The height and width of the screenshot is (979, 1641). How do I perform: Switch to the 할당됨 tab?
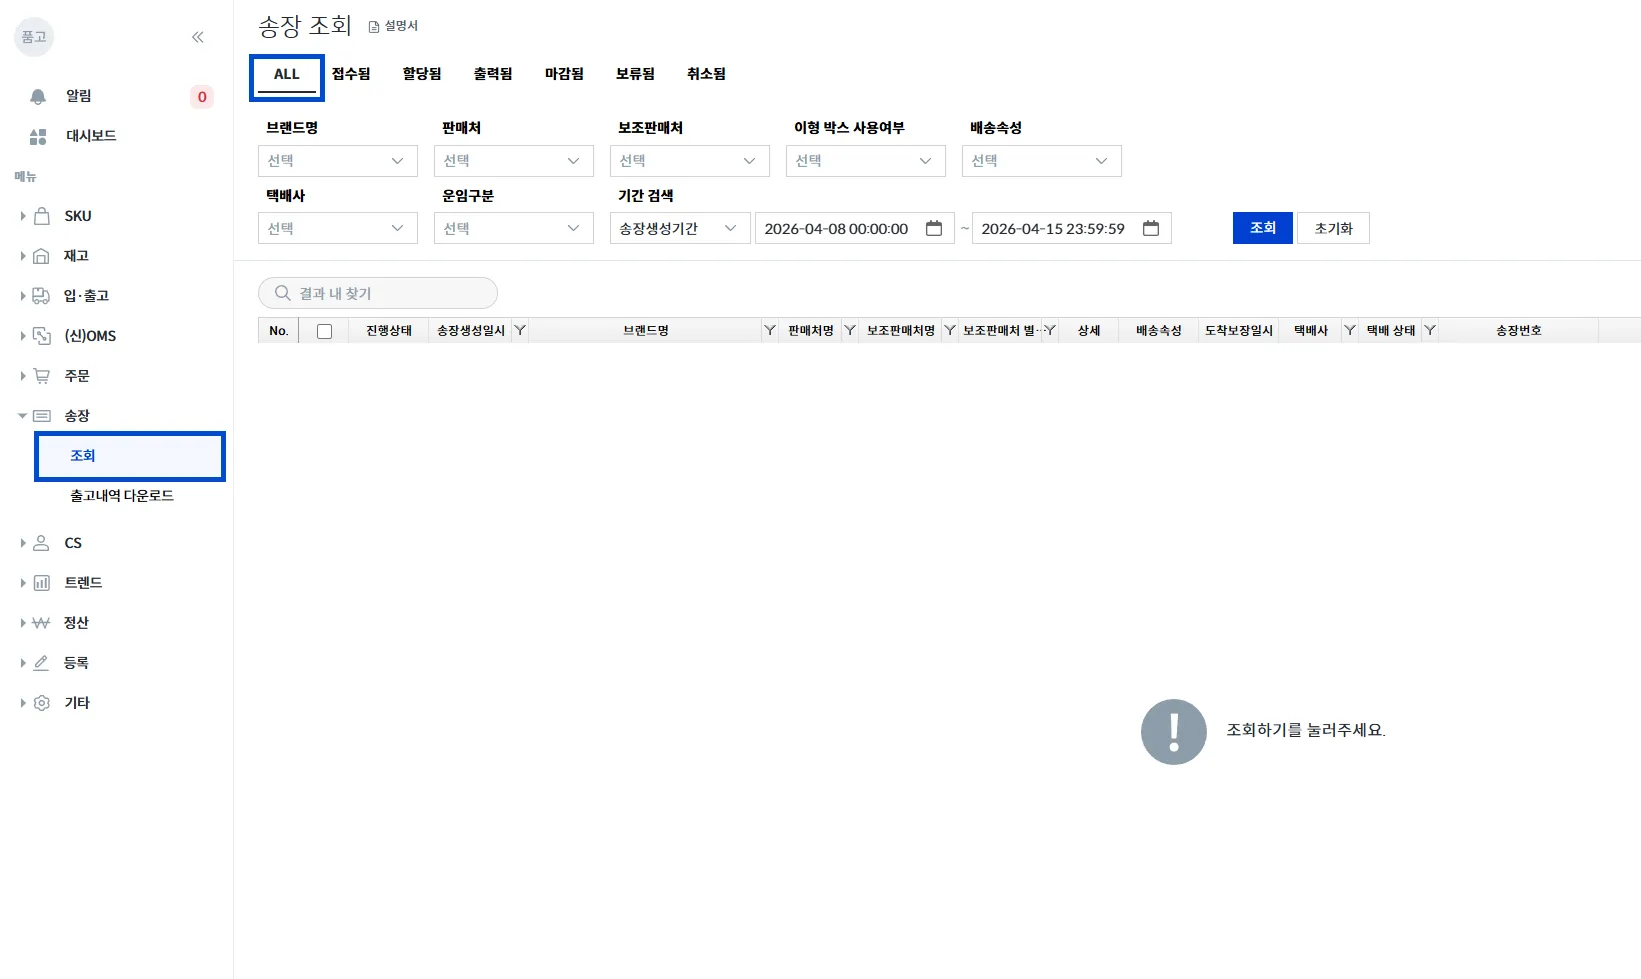pos(422,74)
